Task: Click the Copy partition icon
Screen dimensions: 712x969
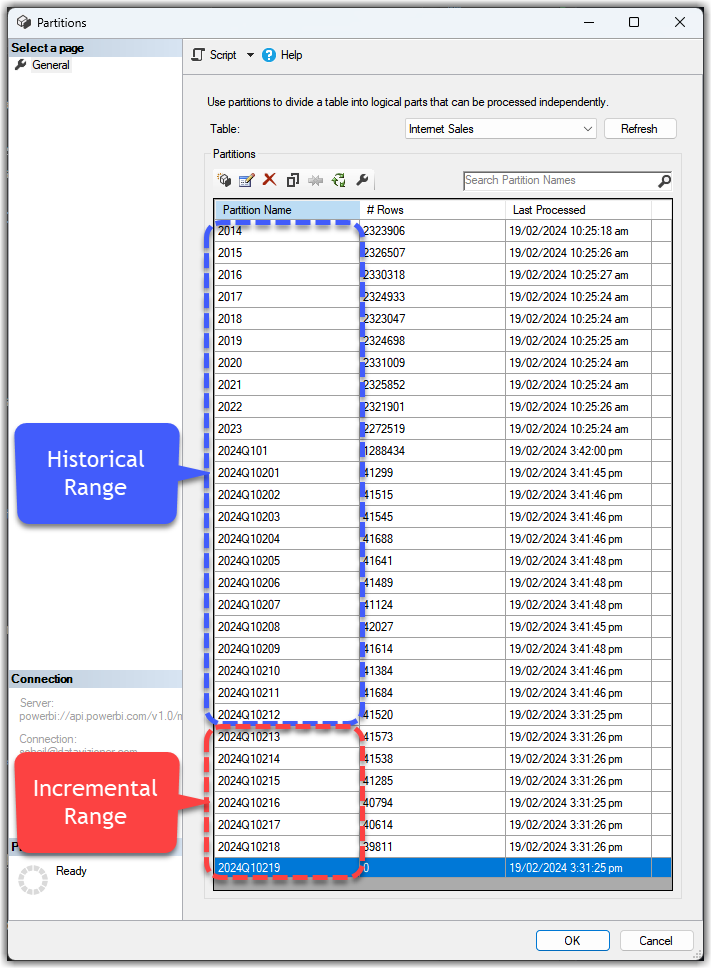Action: (x=293, y=180)
